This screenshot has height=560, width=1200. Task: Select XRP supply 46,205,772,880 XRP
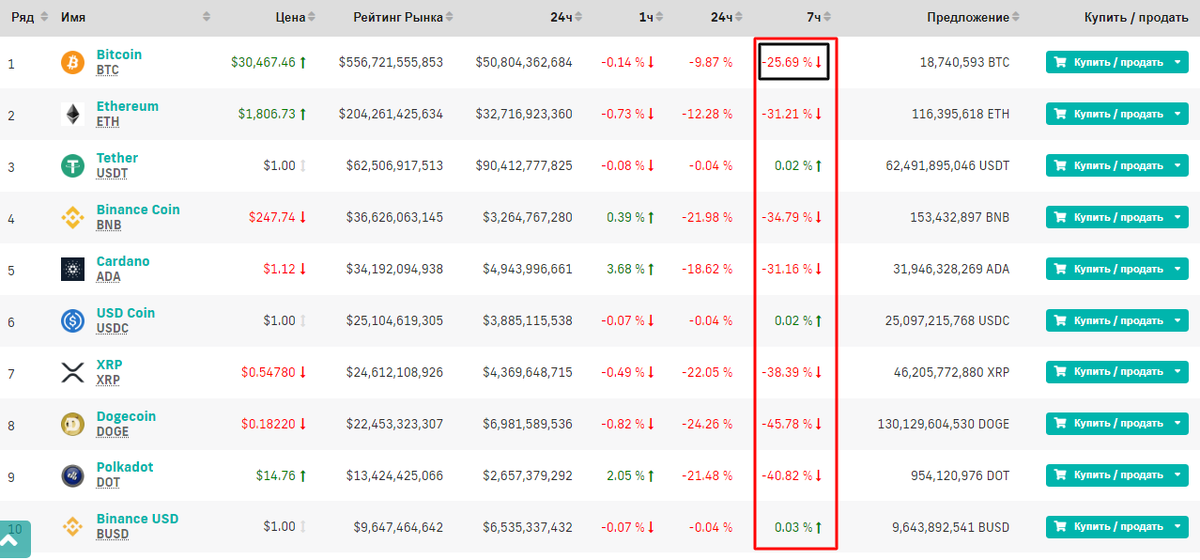click(x=951, y=372)
